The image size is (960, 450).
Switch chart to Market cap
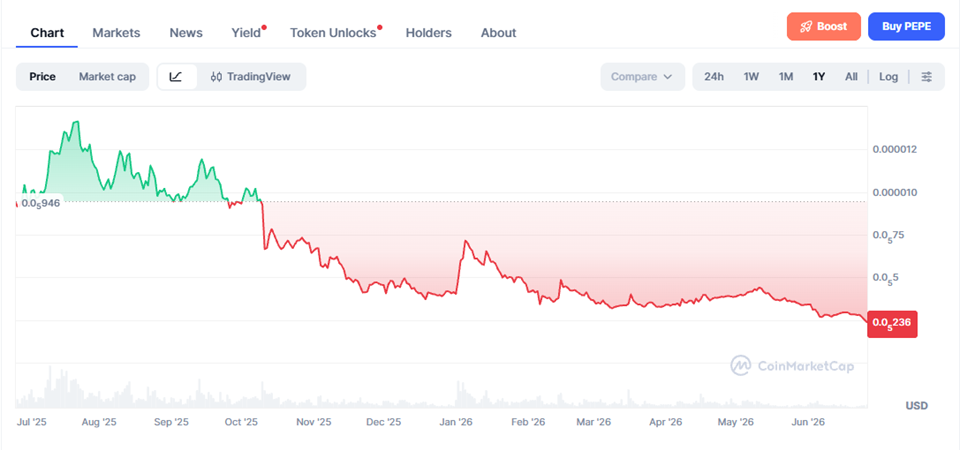[107, 77]
